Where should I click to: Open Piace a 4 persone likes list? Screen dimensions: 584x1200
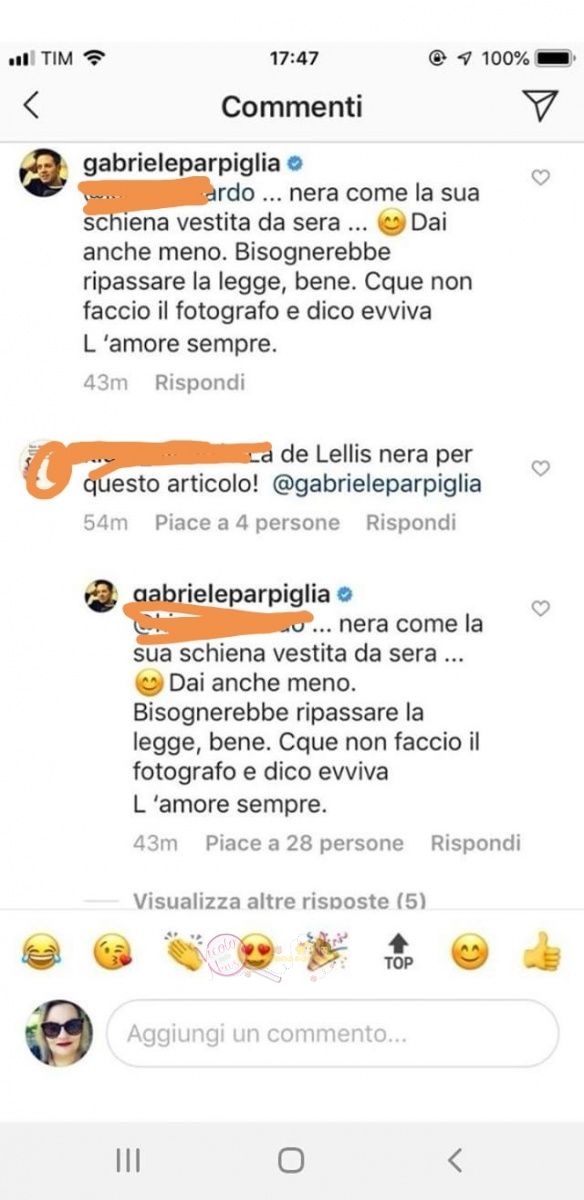tap(247, 522)
